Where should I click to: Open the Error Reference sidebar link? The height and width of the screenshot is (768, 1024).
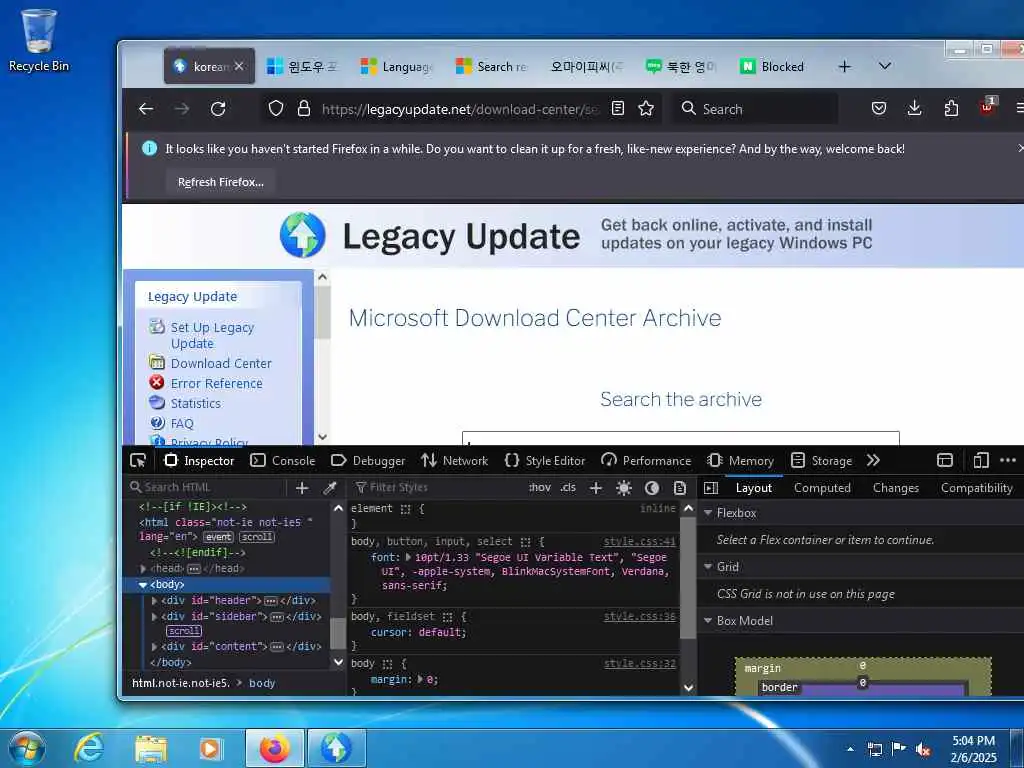[x=216, y=383]
